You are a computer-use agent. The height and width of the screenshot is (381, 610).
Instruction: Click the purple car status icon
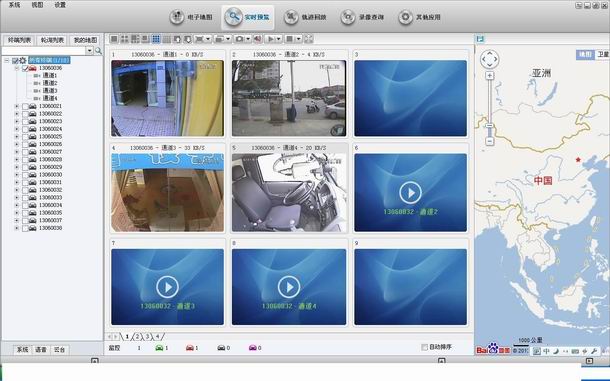coord(252,348)
